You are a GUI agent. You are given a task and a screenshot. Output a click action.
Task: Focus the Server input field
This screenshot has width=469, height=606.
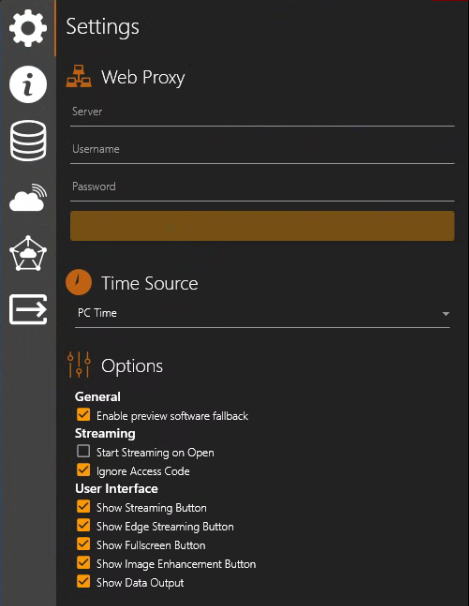pyautogui.click(x=262, y=114)
